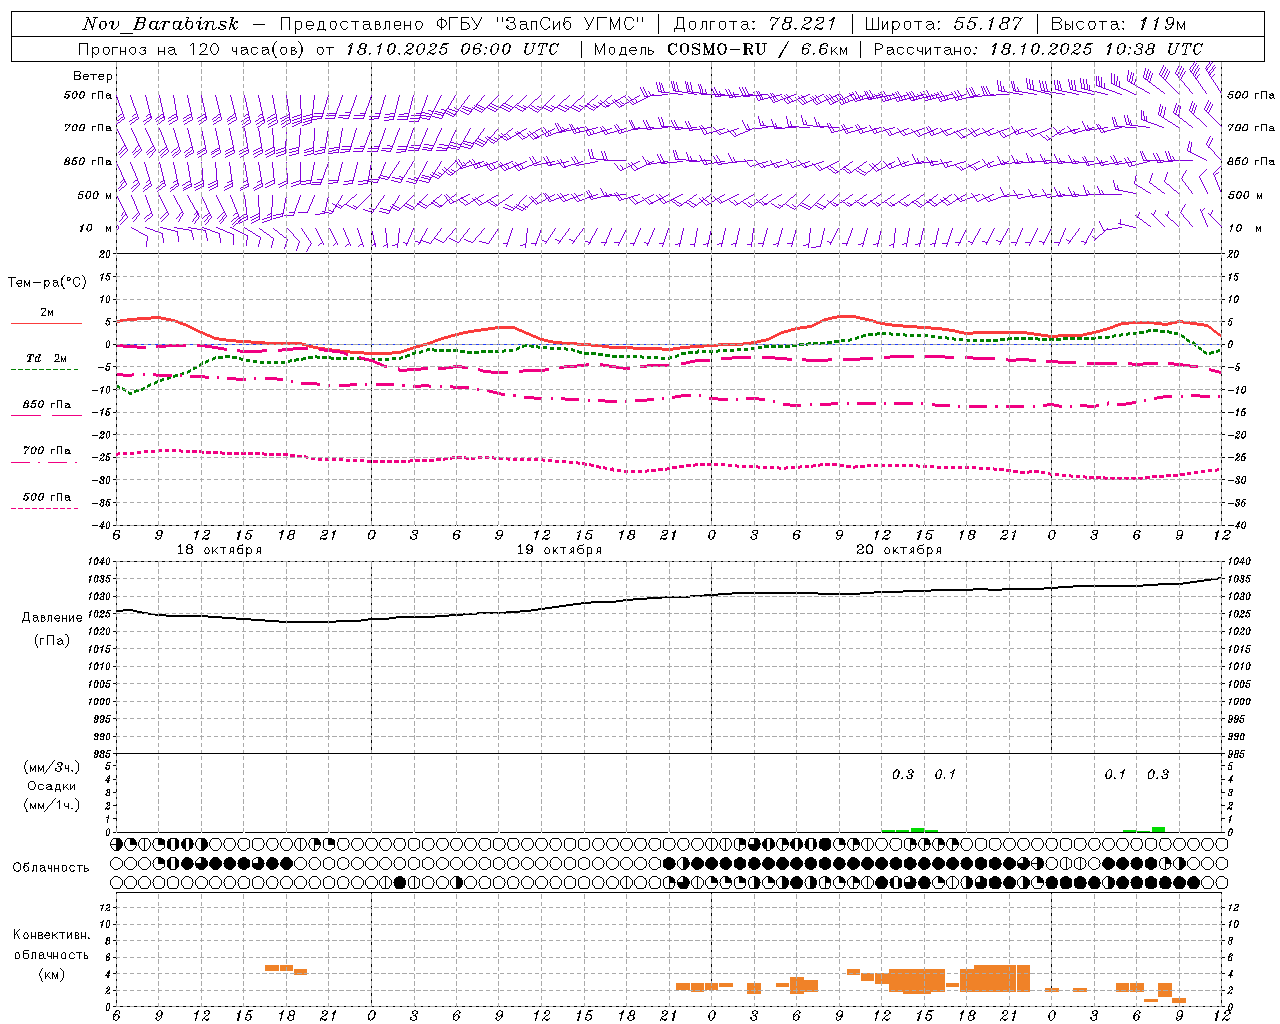Click the Давление pressure panel label

click(x=51, y=618)
